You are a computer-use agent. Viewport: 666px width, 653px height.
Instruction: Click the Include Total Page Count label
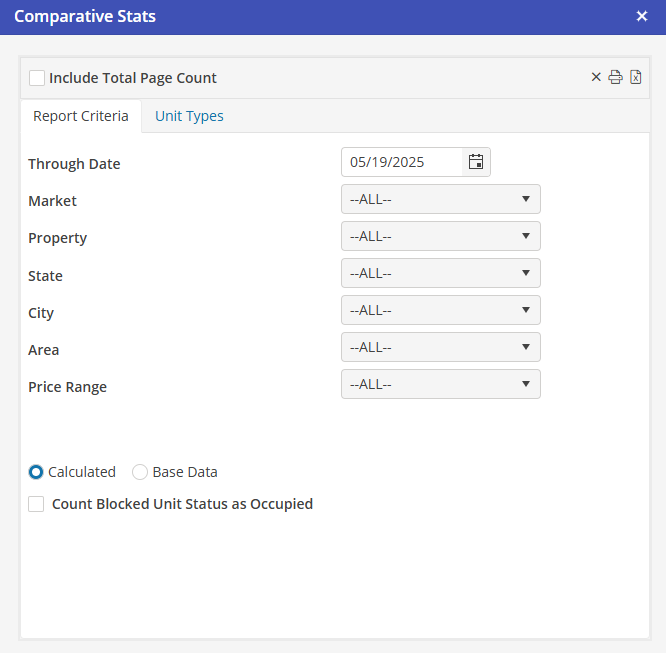[x=133, y=78]
